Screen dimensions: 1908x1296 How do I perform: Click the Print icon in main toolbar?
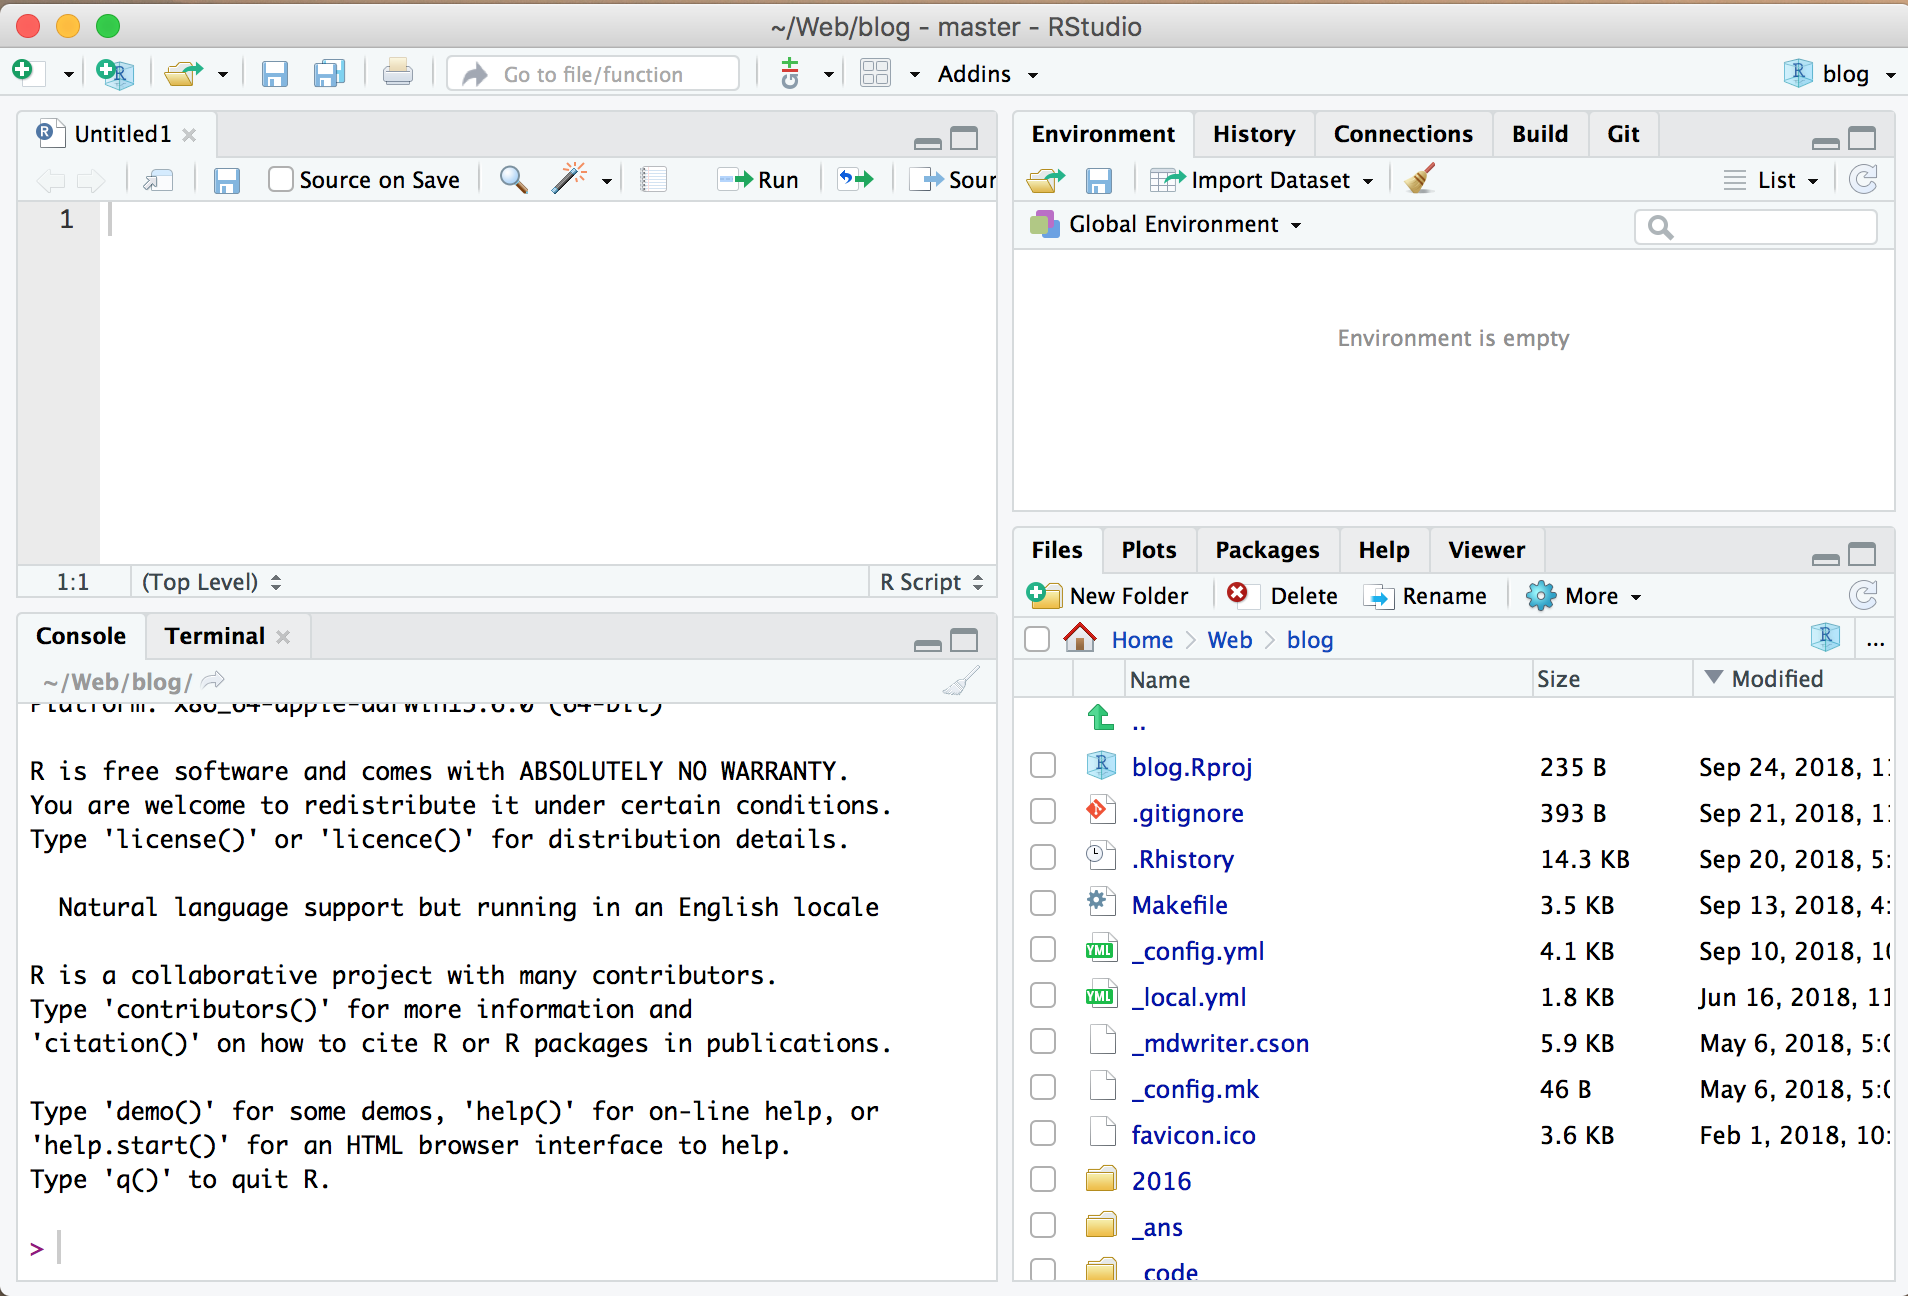(x=398, y=73)
